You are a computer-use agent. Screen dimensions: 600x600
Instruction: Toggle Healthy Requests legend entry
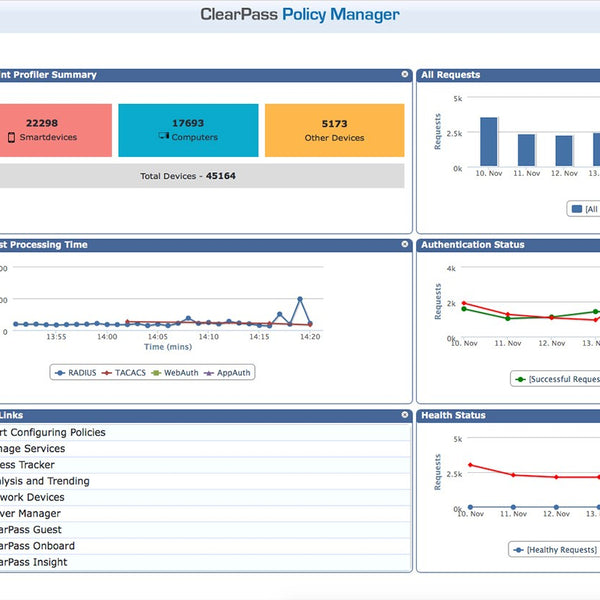point(555,550)
